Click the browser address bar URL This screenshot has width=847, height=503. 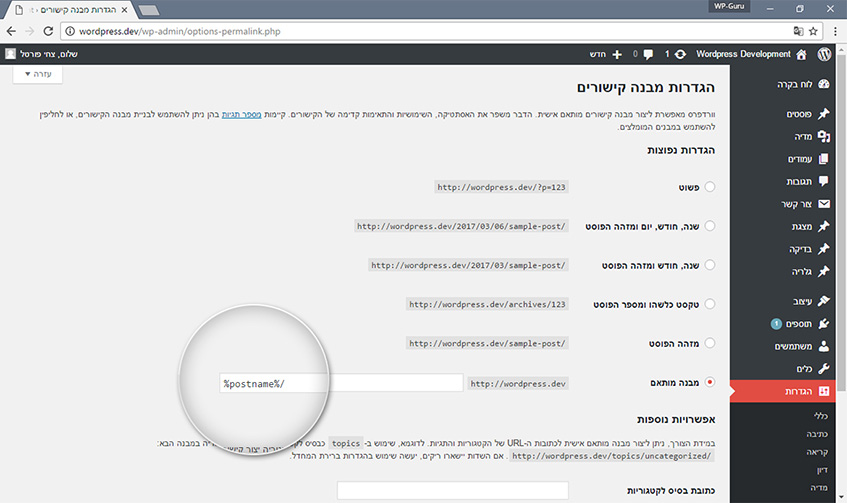pyautogui.click(x=179, y=31)
